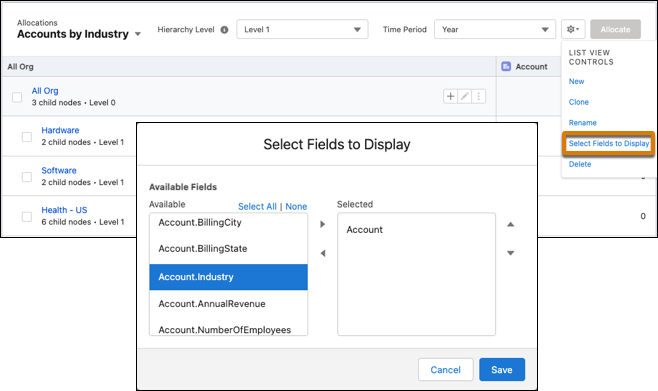Check the Hardware row checkbox

27,137
